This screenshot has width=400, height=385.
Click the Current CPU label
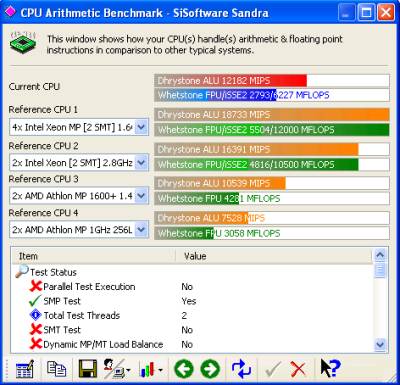pyautogui.click(x=34, y=87)
